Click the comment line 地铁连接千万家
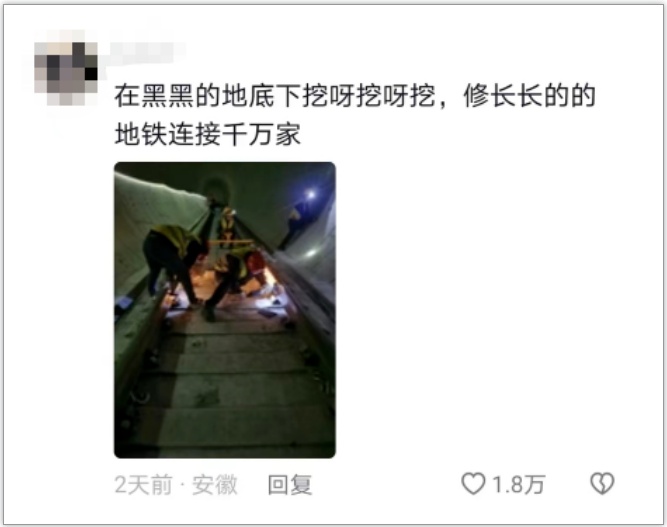 pos(208,134)
